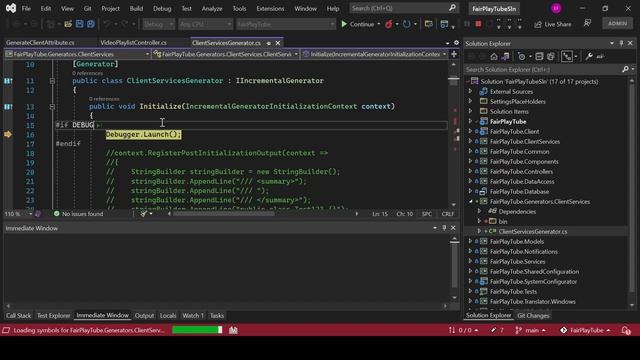Toggle auto-hide pin on Solution Explorer

click(621, 43)
